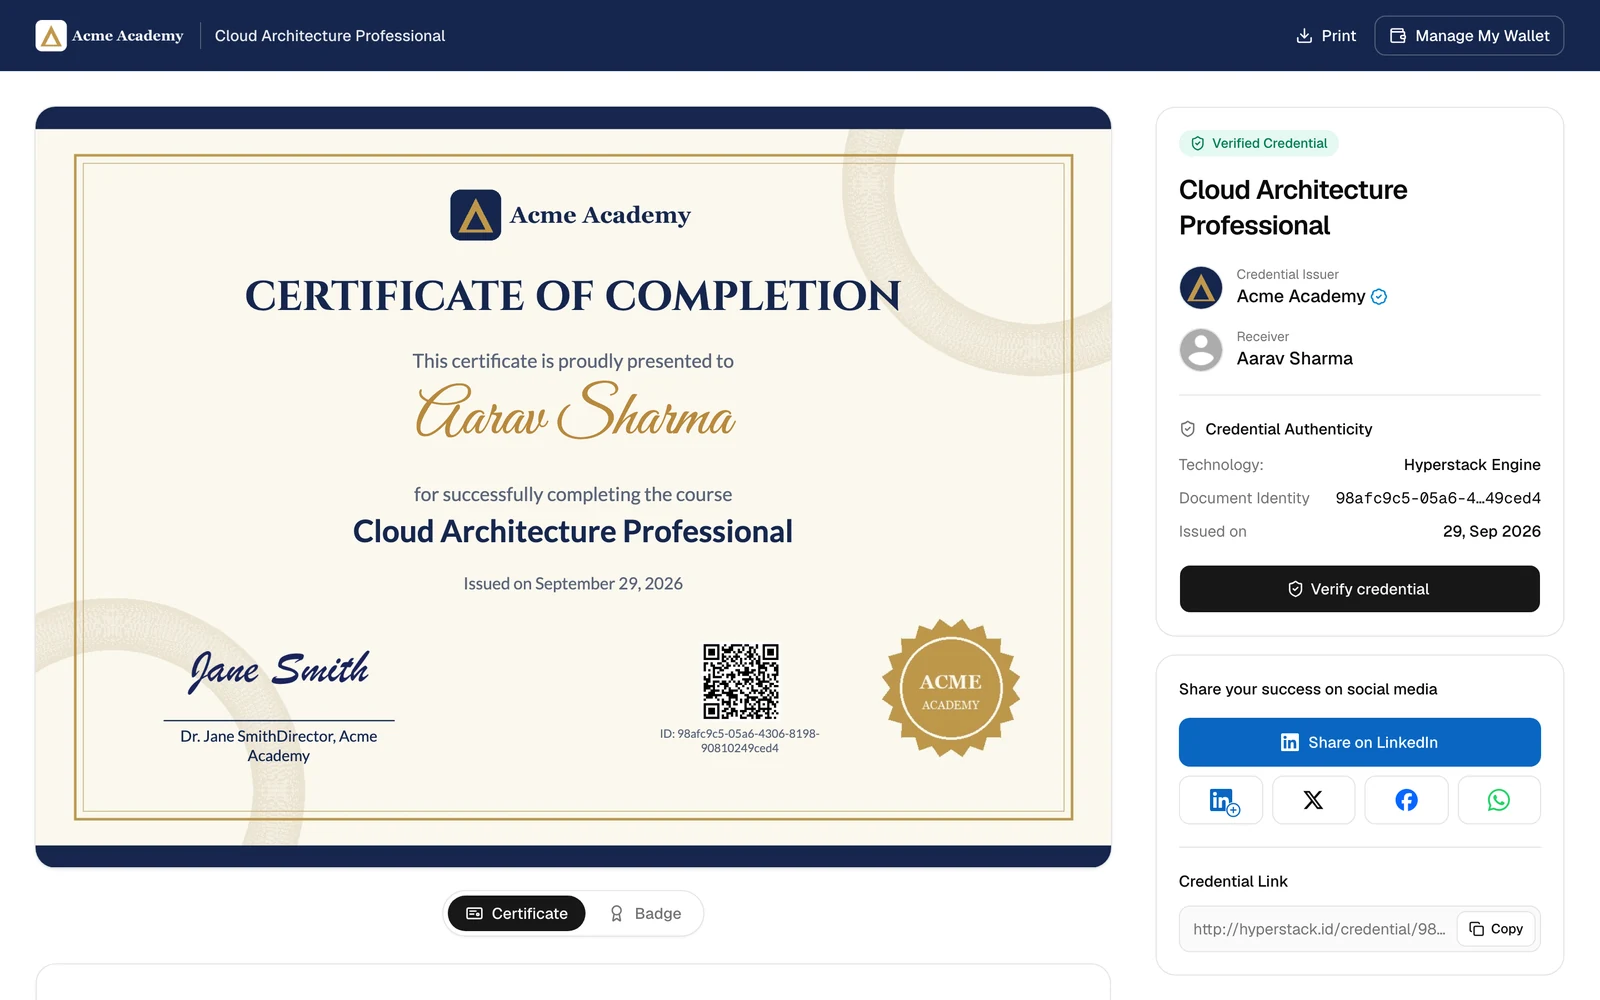Click 'Dr. Jane SmithDirector, Acme Academy' caption
The width and height of the screenshot is (1600, 1000).
coord(279,746)
